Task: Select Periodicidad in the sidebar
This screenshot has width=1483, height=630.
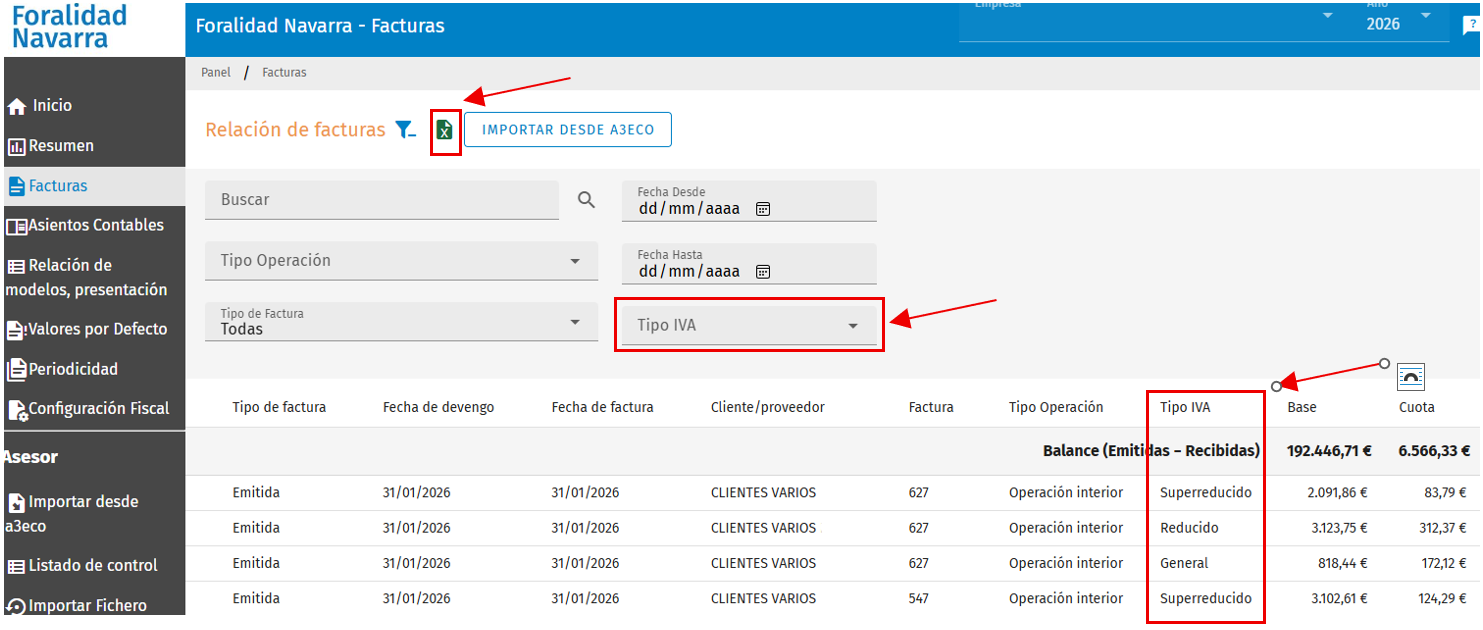Action: (62, 369)
